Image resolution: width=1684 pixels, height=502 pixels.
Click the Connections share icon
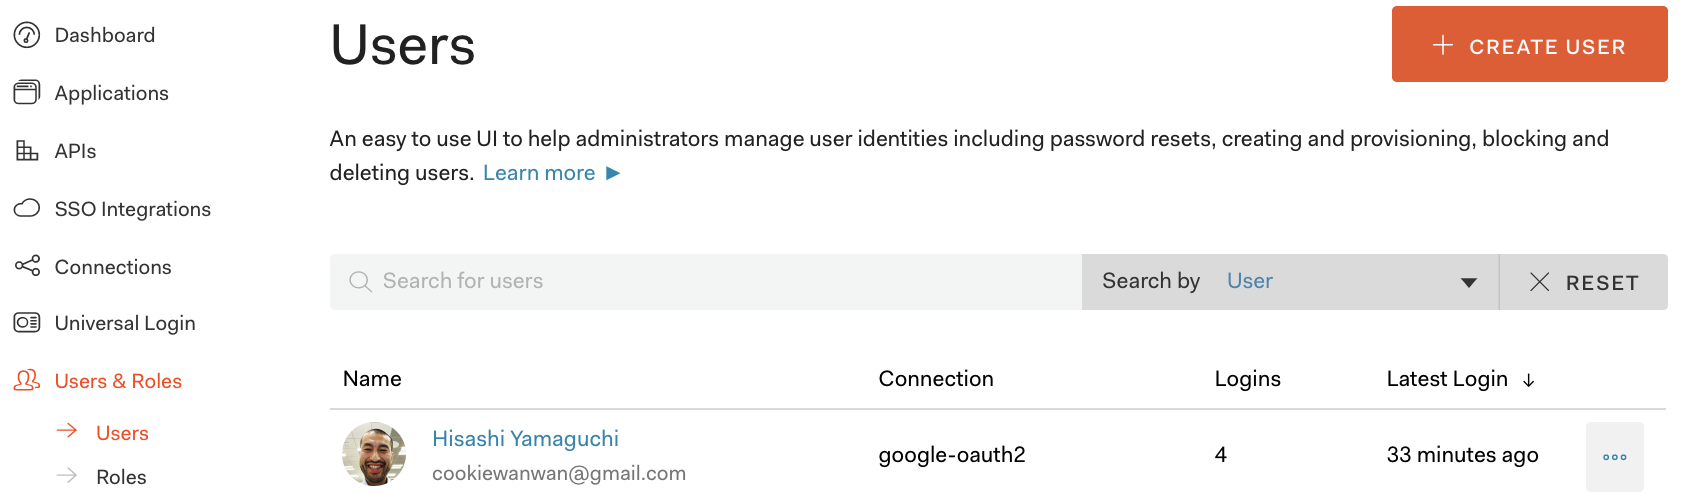point(27,266)
